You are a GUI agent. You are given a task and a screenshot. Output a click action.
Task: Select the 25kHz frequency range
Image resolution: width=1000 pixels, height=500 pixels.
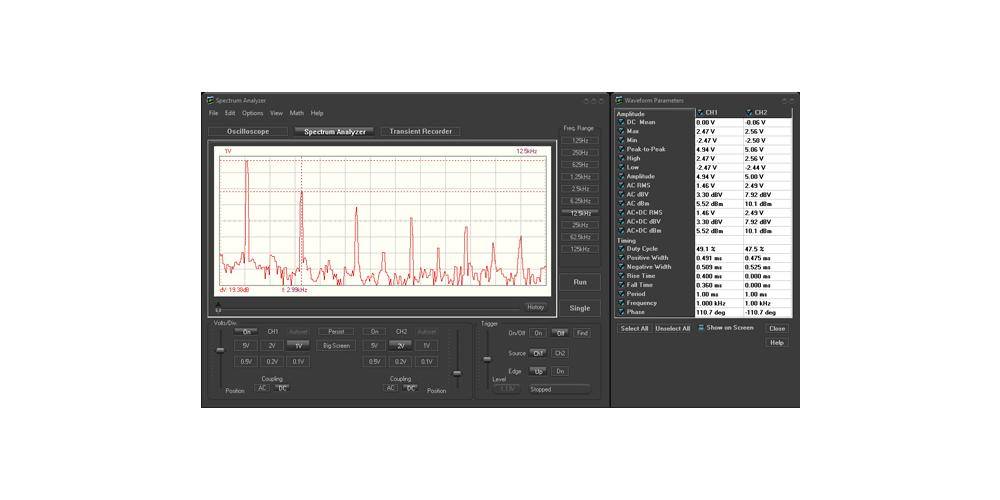pos(580,225)
